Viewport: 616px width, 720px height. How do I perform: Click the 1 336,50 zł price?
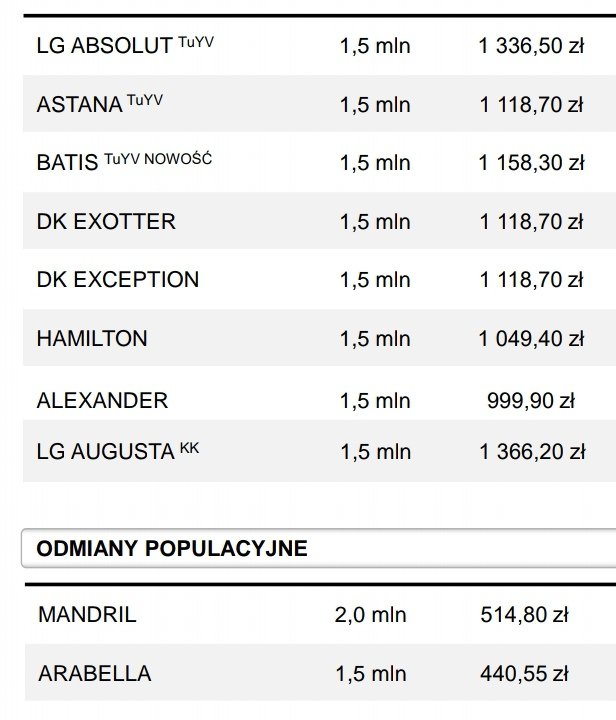[x=532, y=46]
